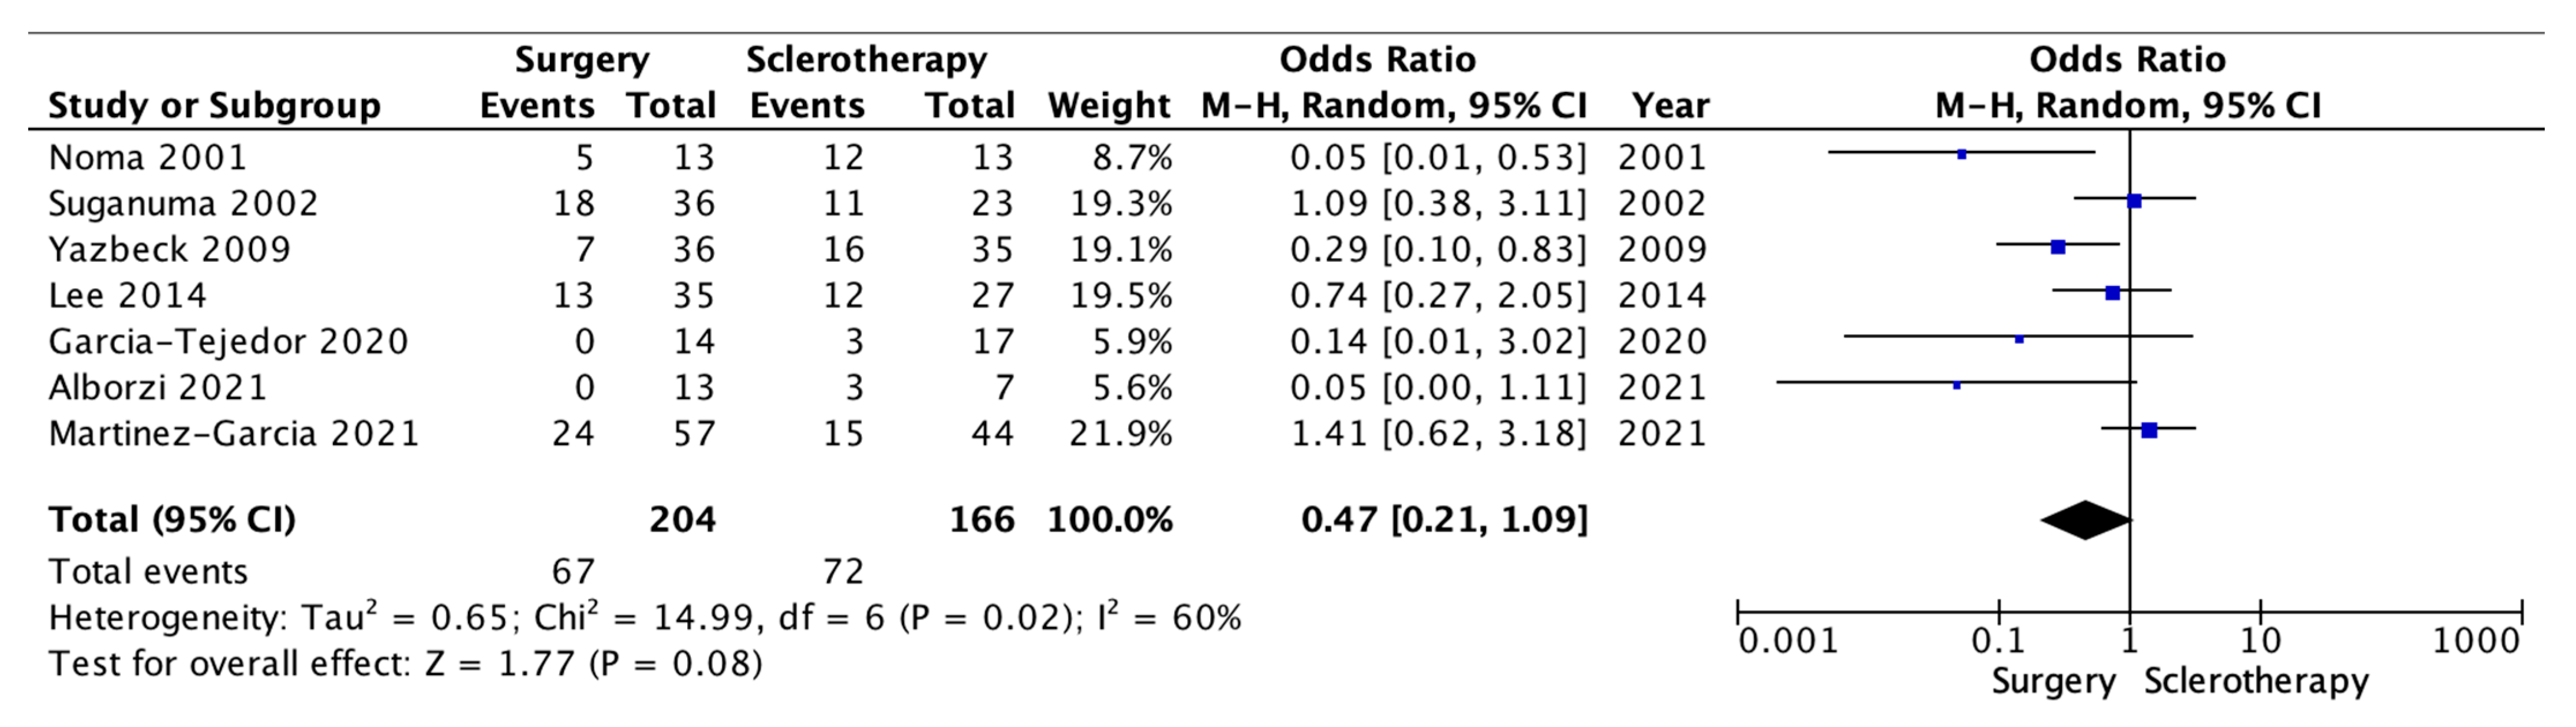Click the Garcia-Tejedor 2020 study name
Screen dimensions: 2576x727
[228, 341]
